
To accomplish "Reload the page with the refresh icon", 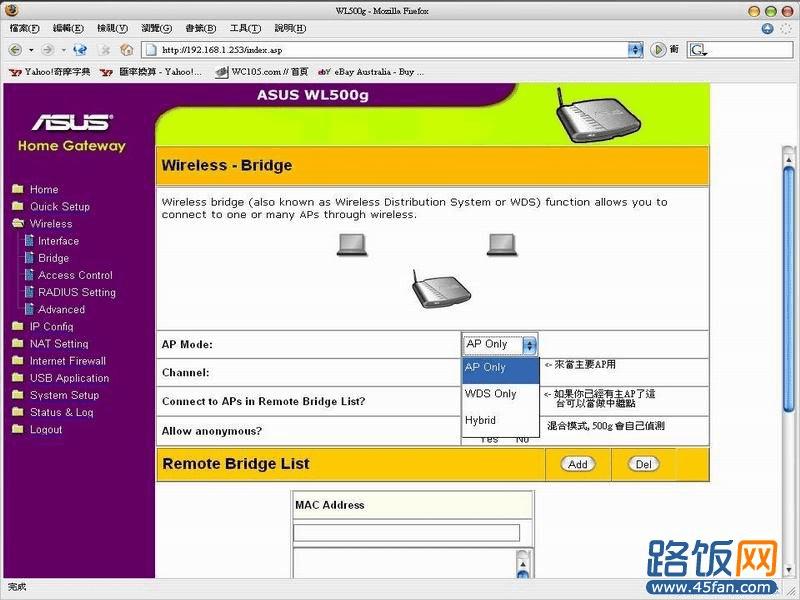I will click(x=80, y=50).
